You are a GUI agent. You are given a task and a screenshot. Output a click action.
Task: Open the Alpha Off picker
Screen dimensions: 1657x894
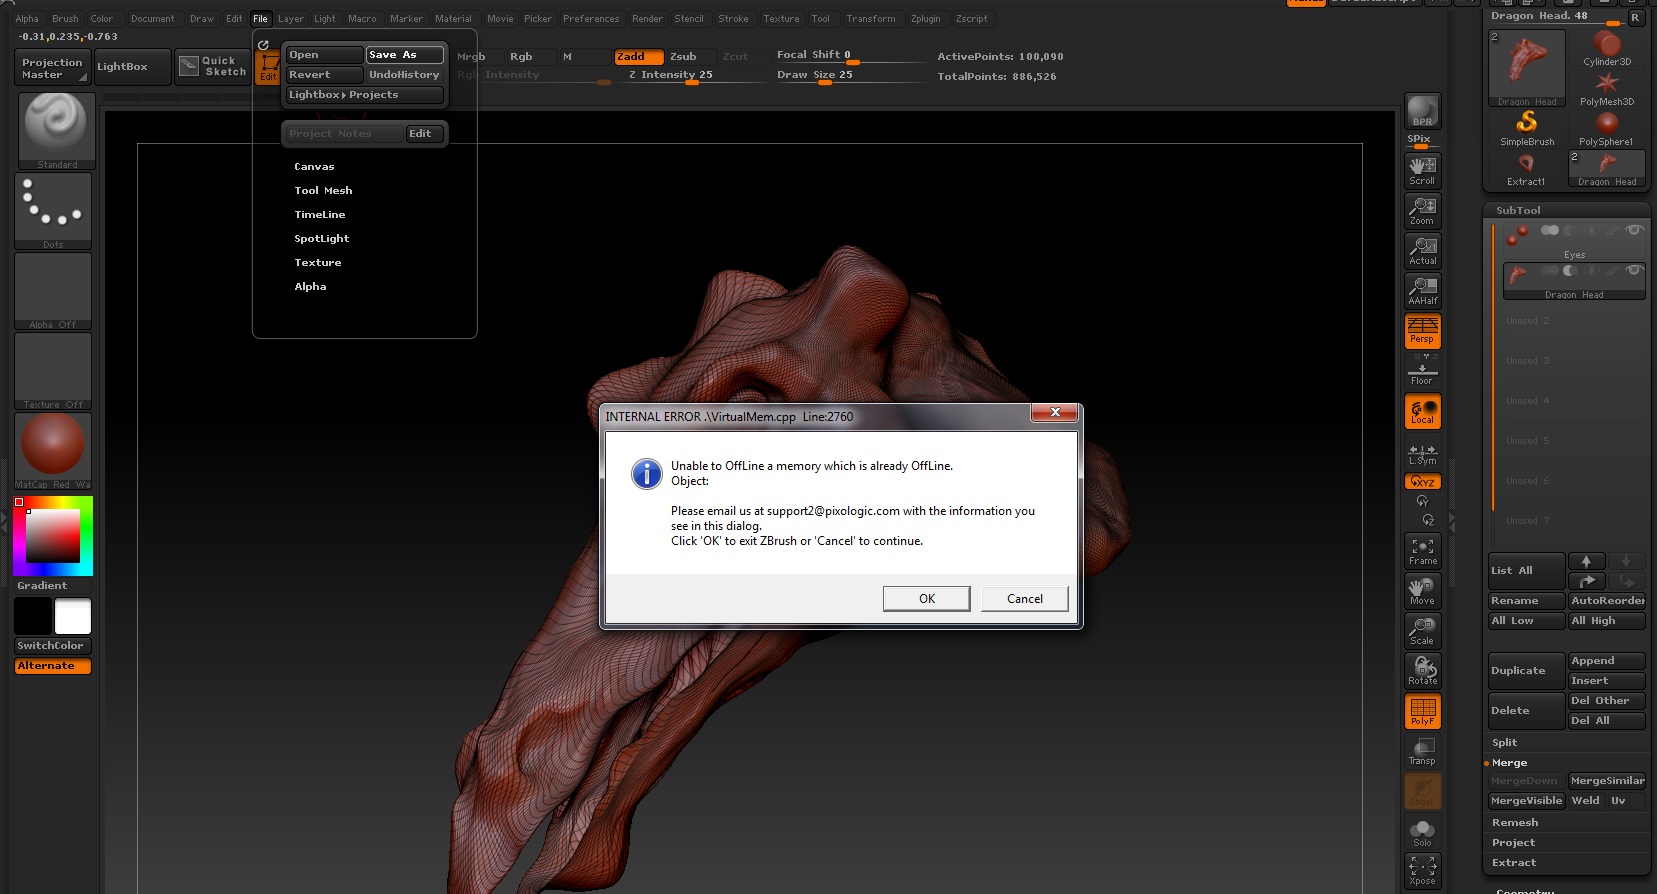[x=53, y=291]
